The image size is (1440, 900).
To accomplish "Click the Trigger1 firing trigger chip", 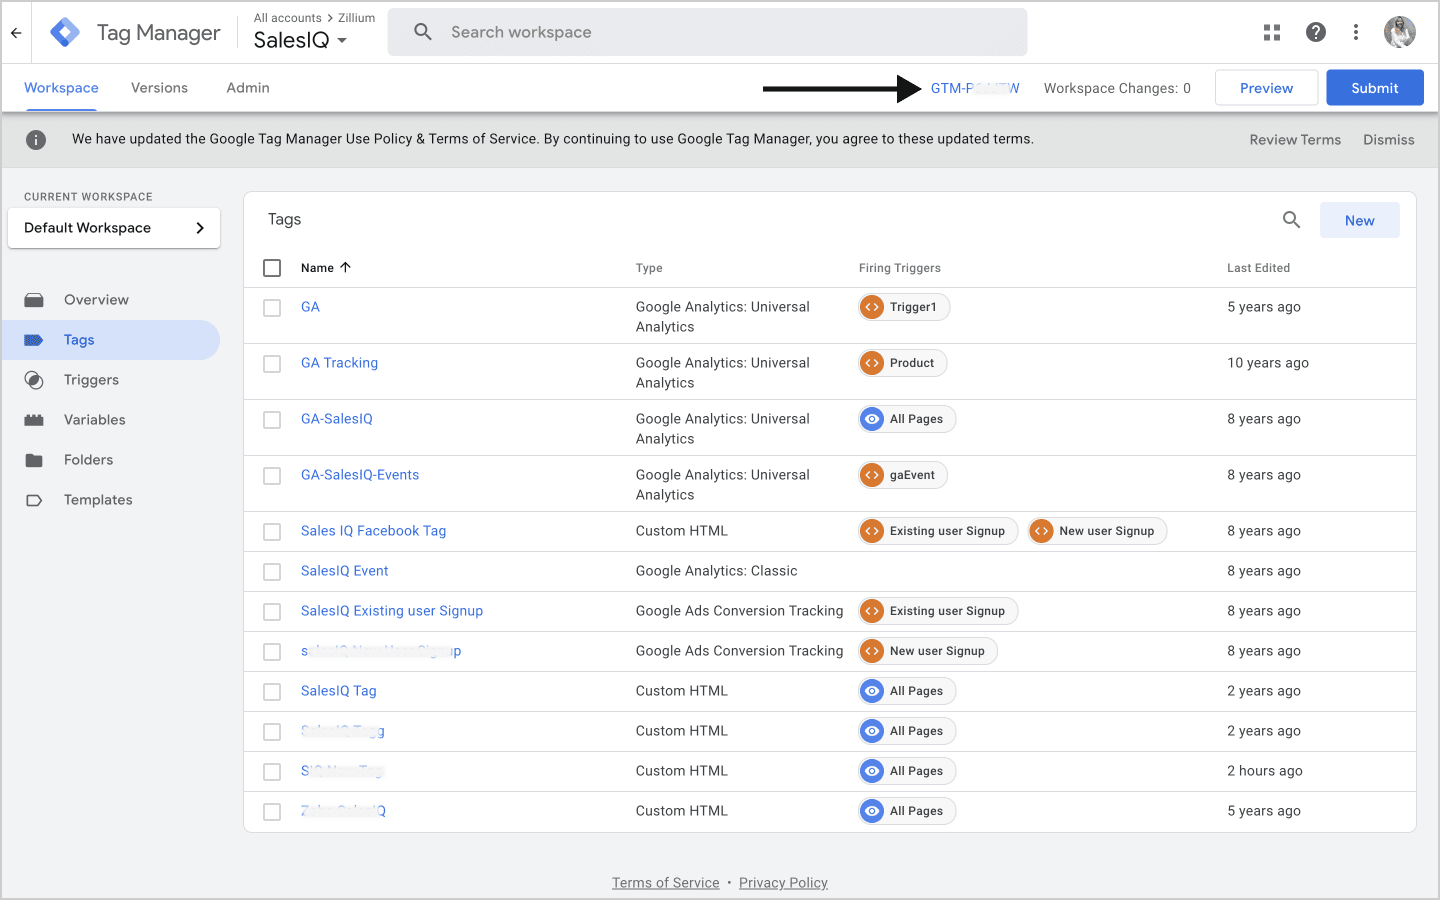I will coord(904,307).
